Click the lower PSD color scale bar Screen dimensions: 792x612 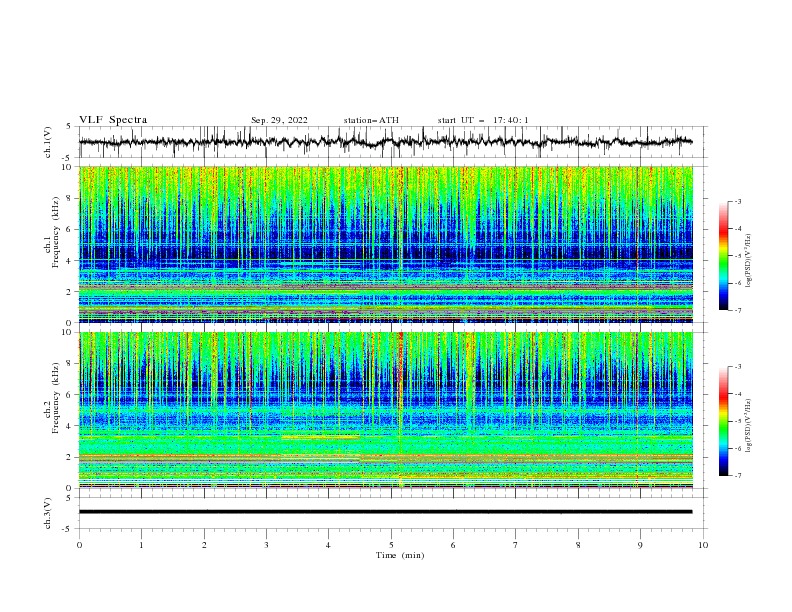pyautogui.click(x=723, y=421)
